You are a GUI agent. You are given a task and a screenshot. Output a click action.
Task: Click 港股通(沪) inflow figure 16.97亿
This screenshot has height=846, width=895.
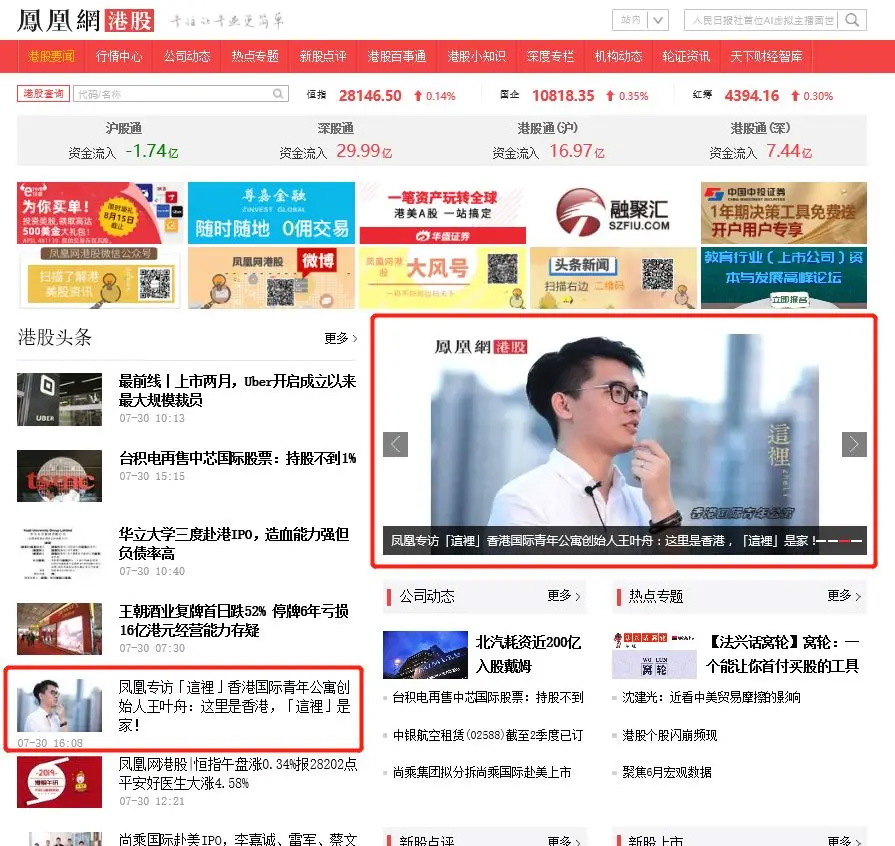pos(576,151)
